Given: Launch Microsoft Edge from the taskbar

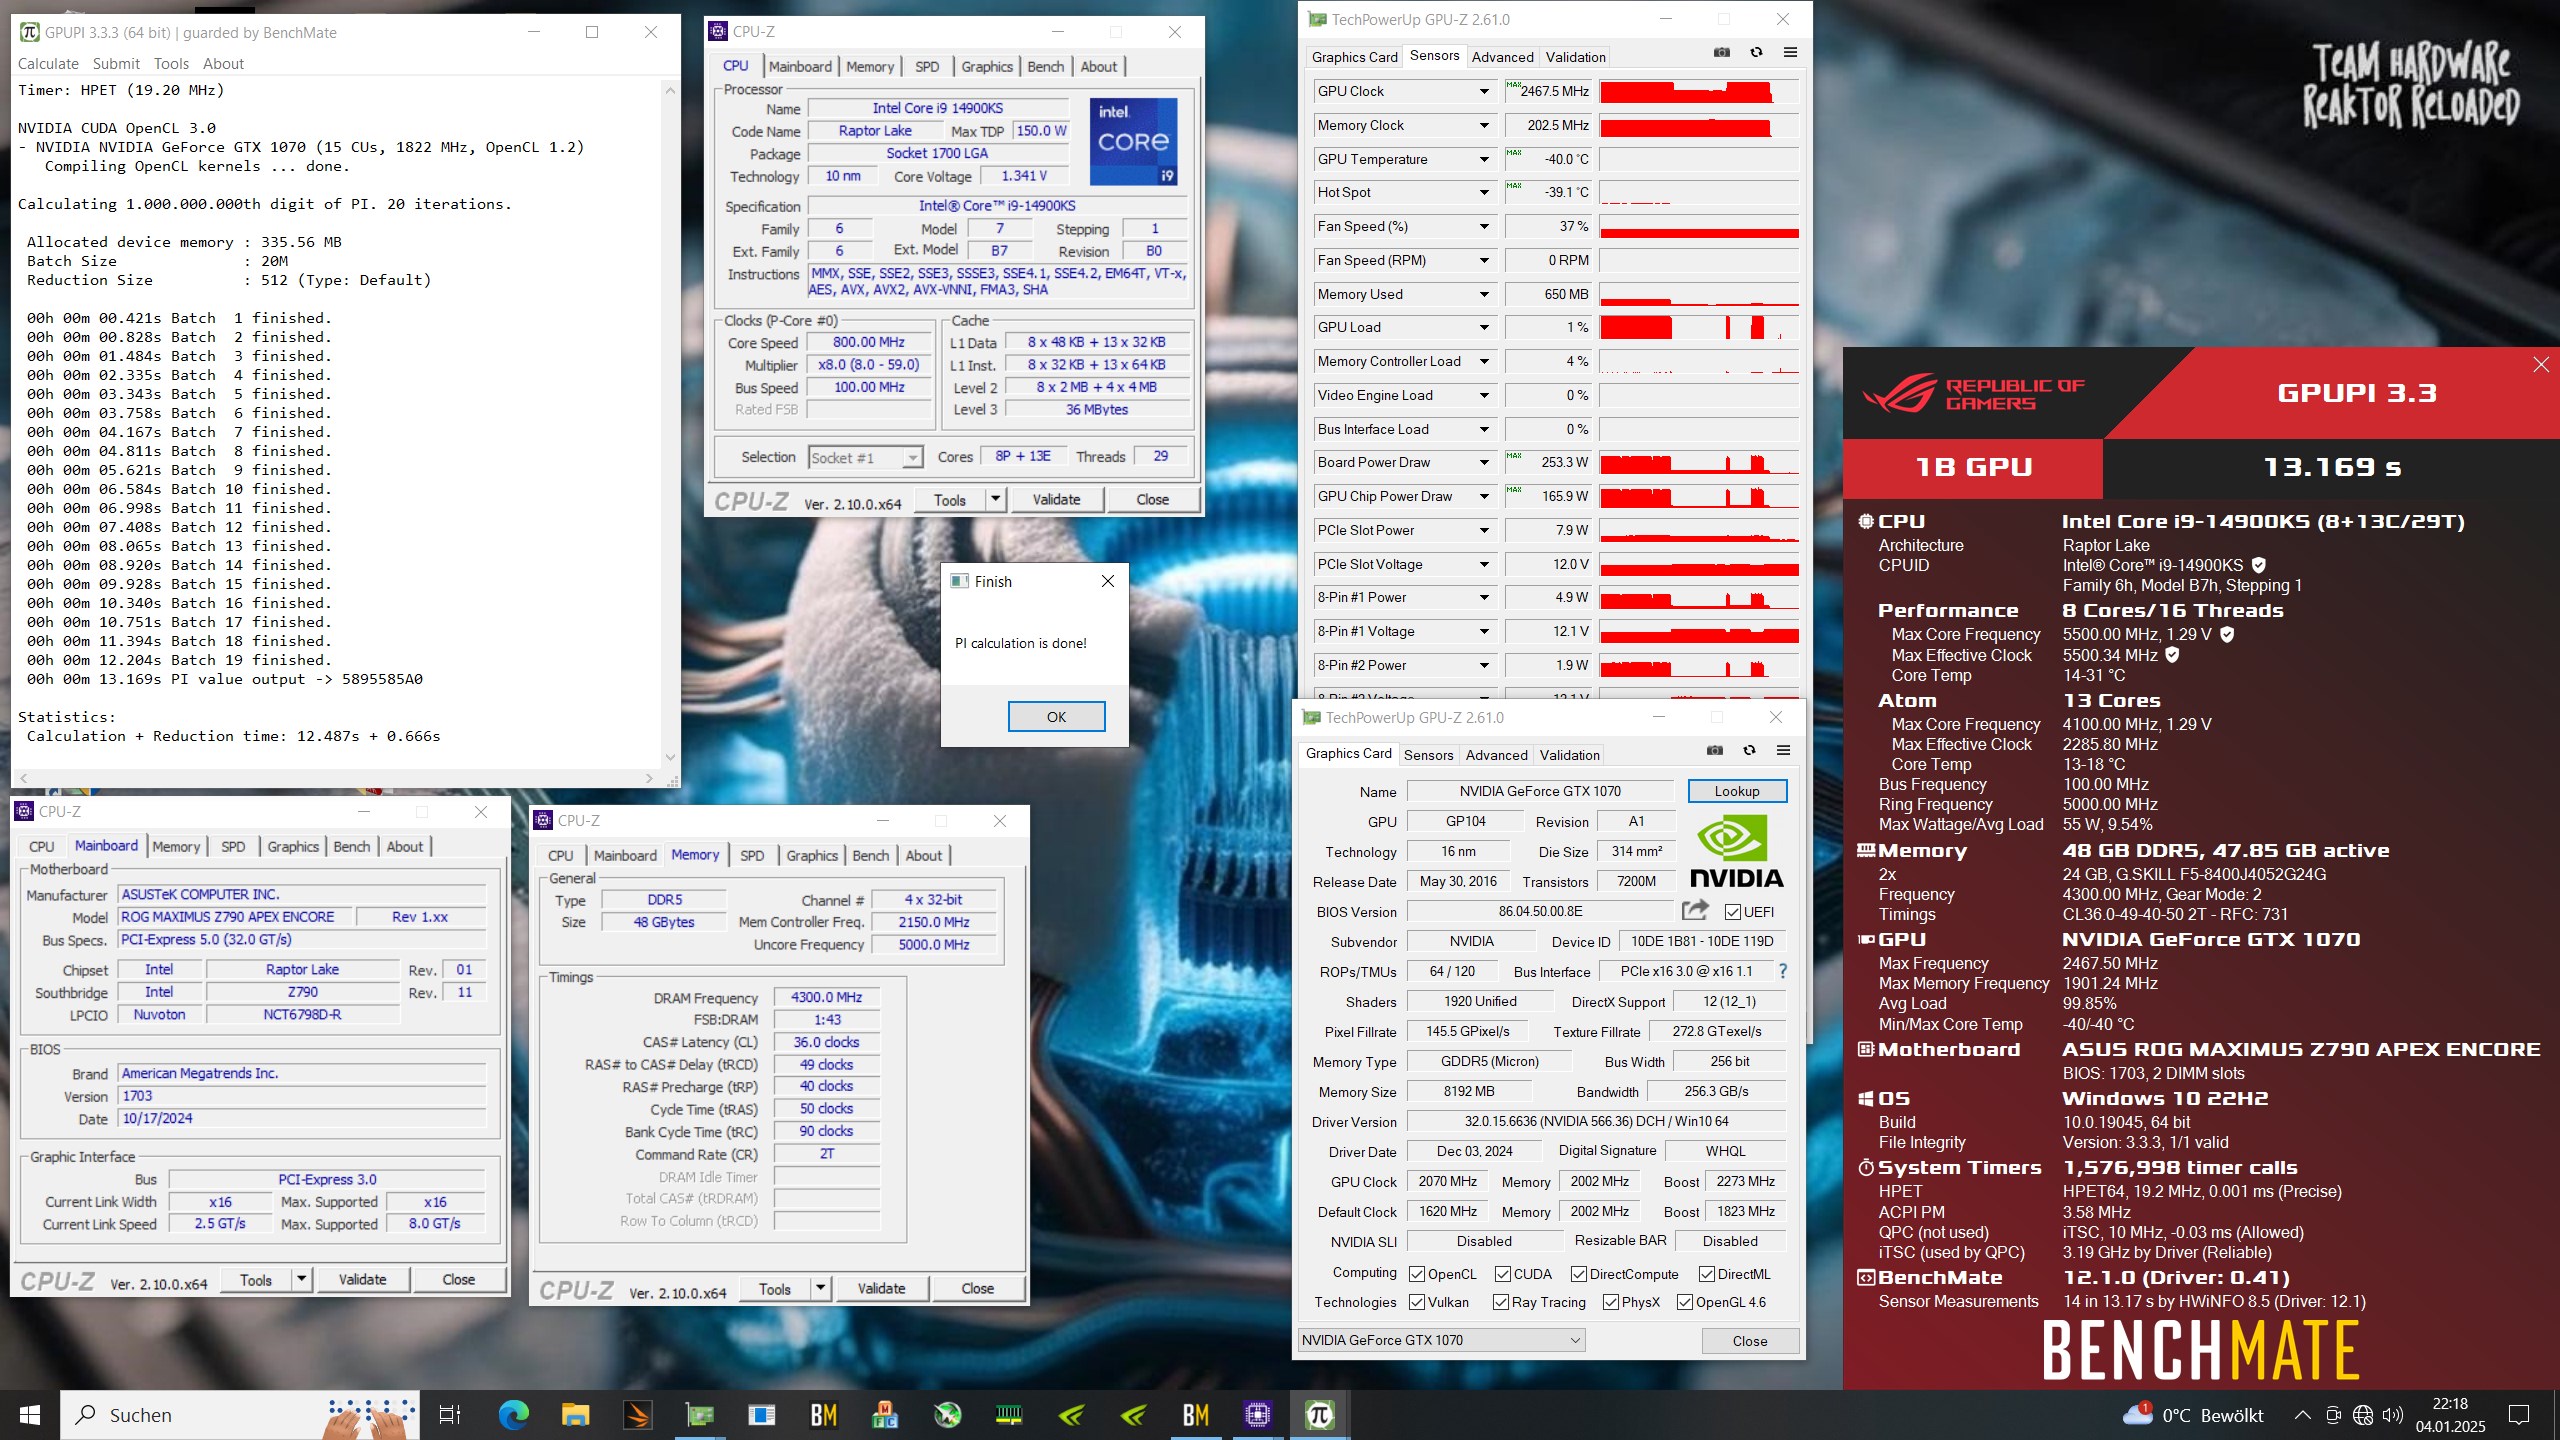Looking at the screenshot, I should [x=514, y=1415].
